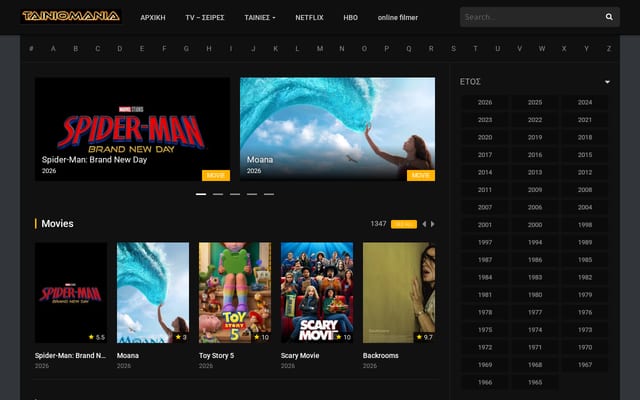Collapse the ΕΤΟΣ year panel arrow
The width and height of the screenshot is (640, 400).
point(607,82)
